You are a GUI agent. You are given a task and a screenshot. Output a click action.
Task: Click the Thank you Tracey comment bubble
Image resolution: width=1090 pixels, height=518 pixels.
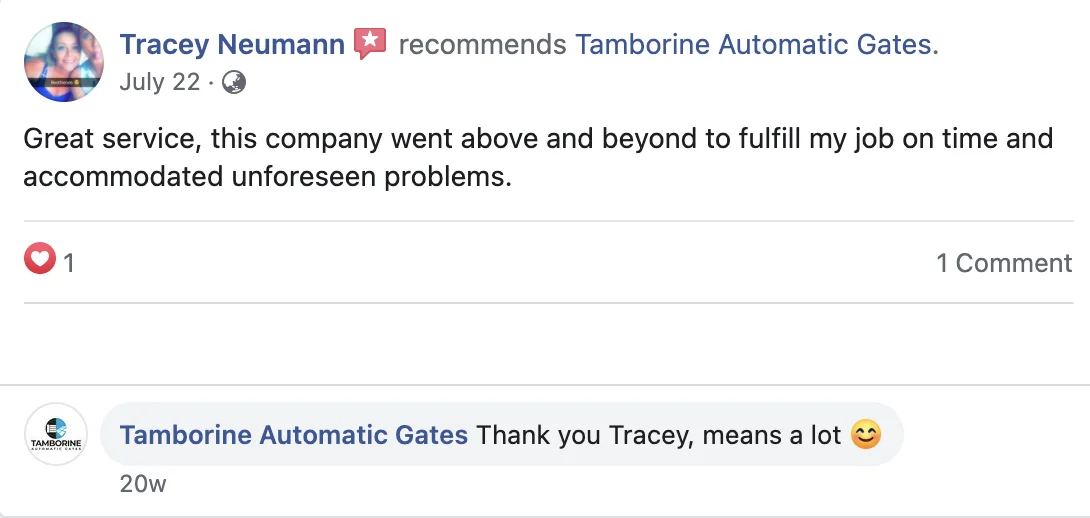(502, 435)
